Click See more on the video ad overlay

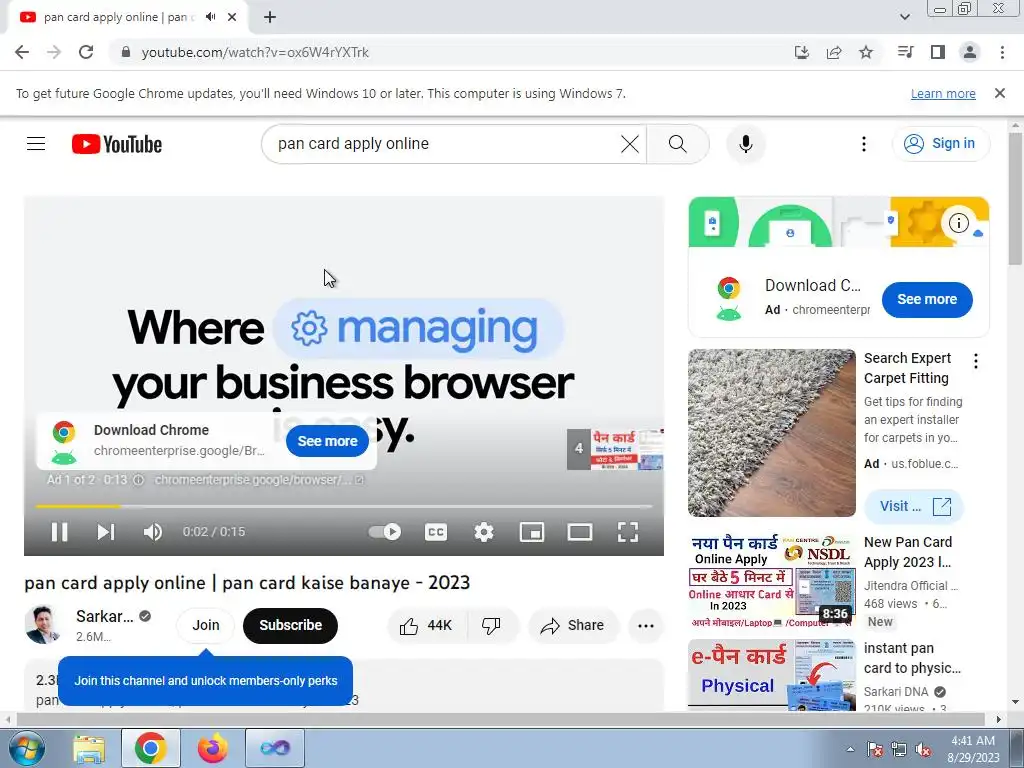[327, 441]
